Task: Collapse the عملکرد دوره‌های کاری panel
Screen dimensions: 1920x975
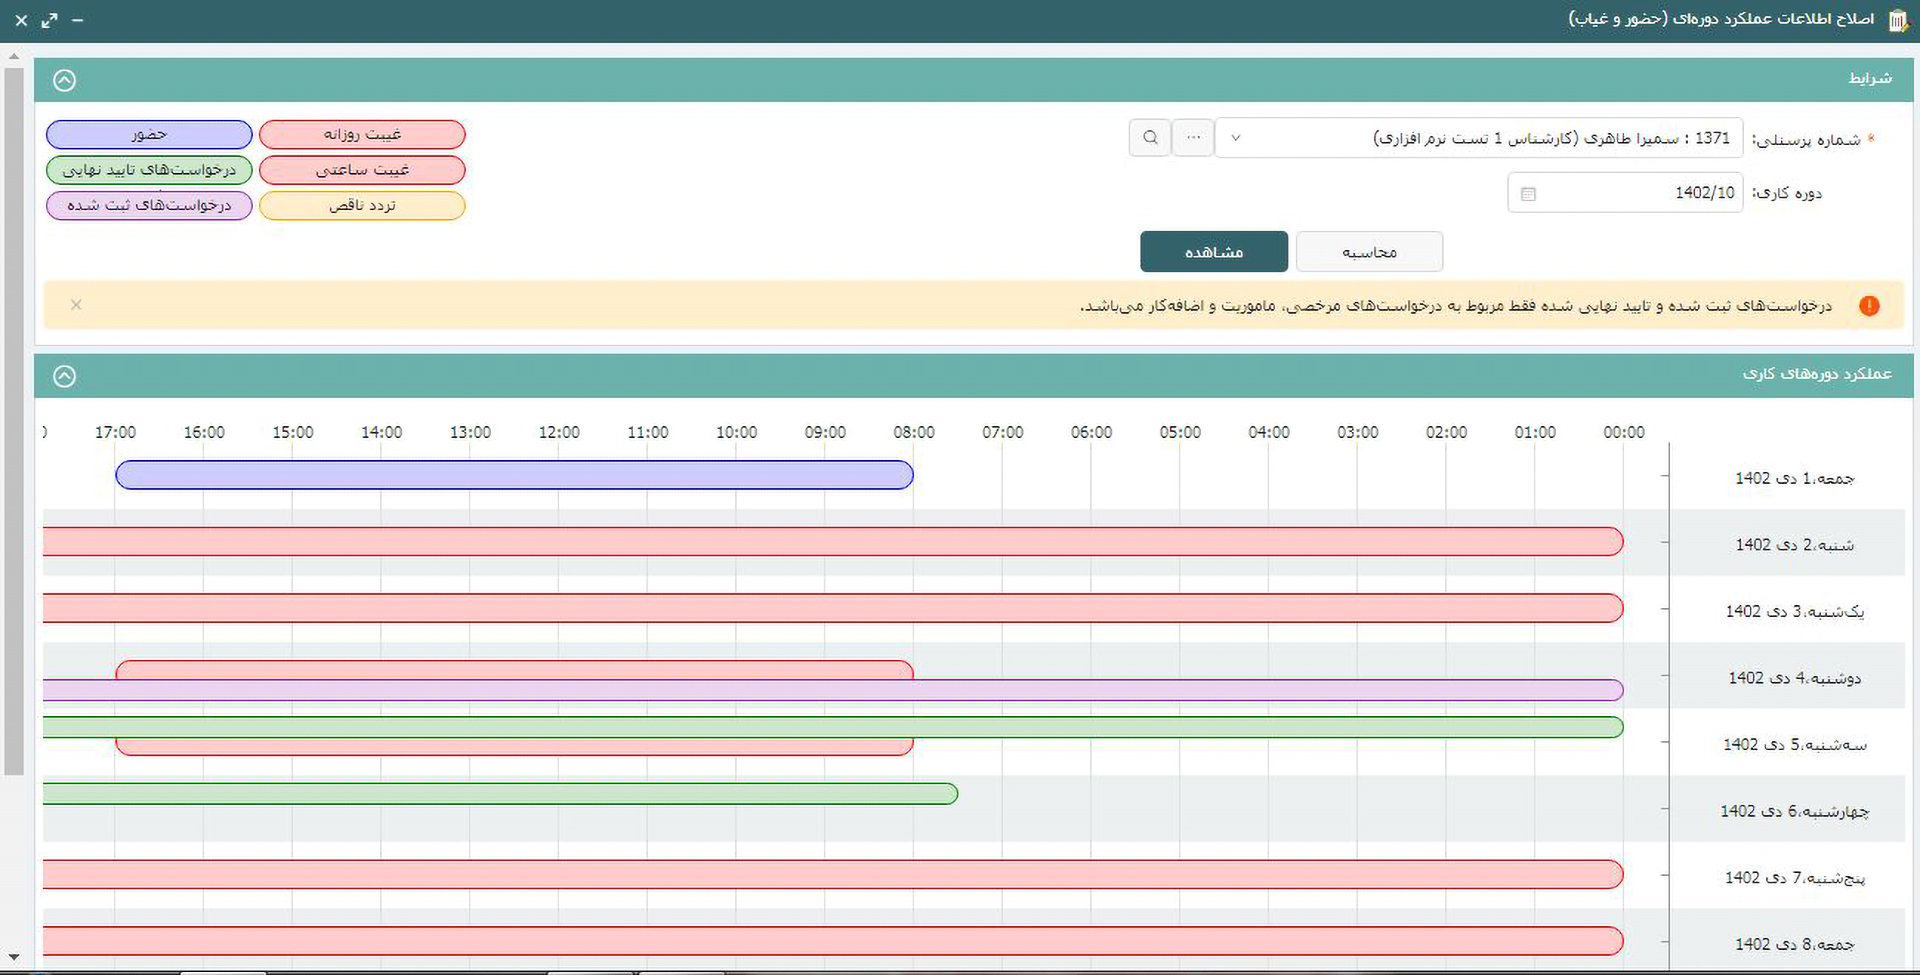Action: coord(64,376)
